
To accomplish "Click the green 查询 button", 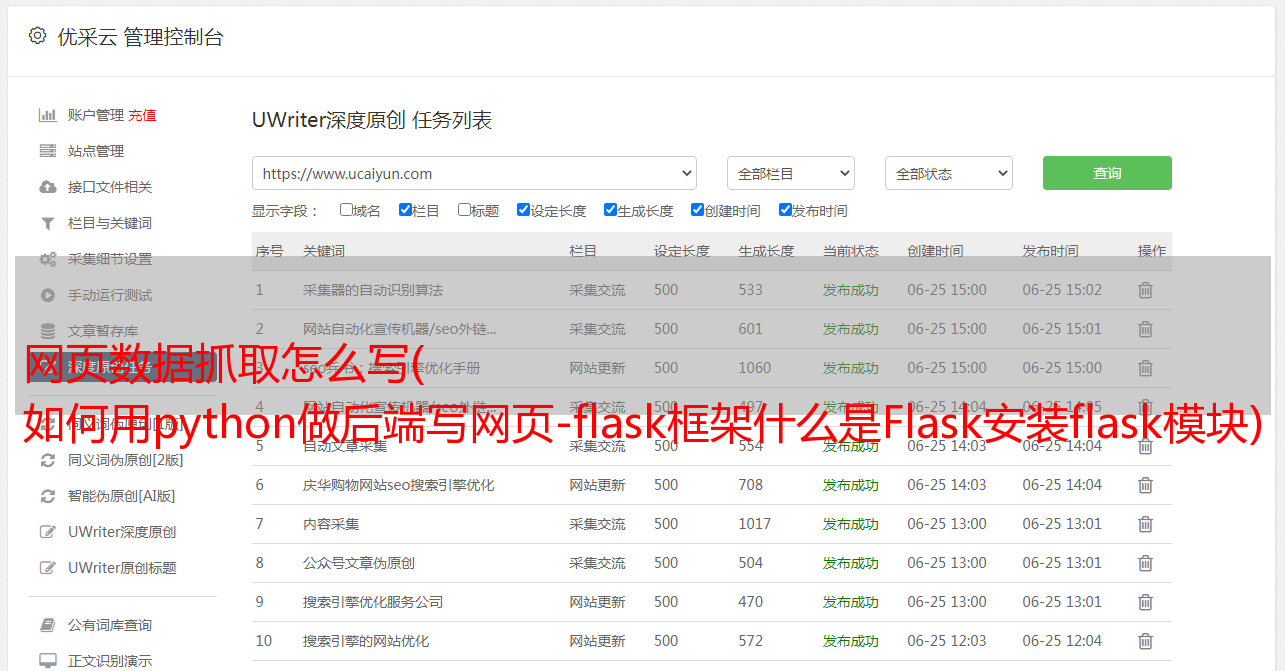I will click(1107, 173).
